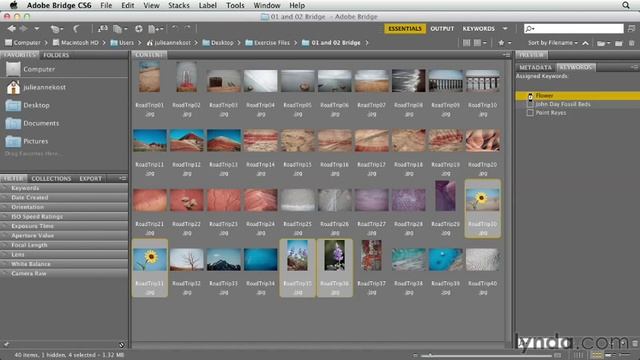Switch to the Export tab

coord(91,179)
